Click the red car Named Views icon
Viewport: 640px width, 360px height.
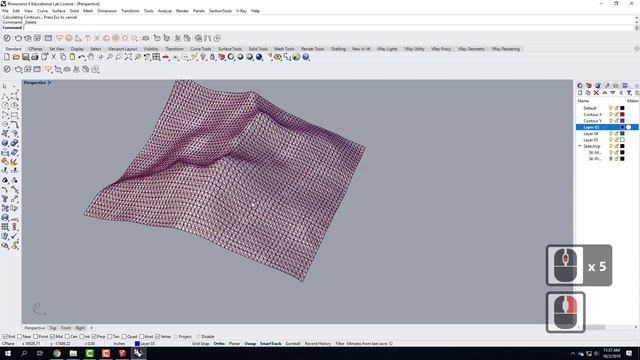166,57
